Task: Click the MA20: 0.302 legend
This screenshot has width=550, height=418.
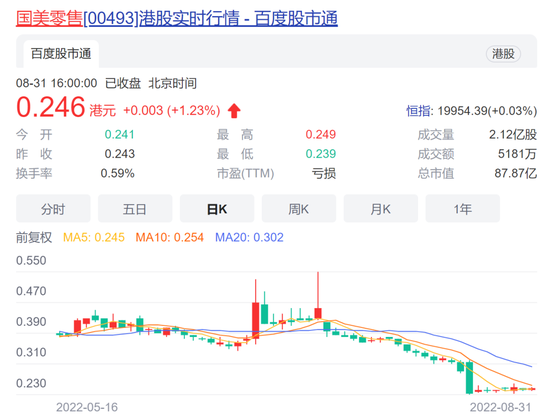Action: [249, 237]
